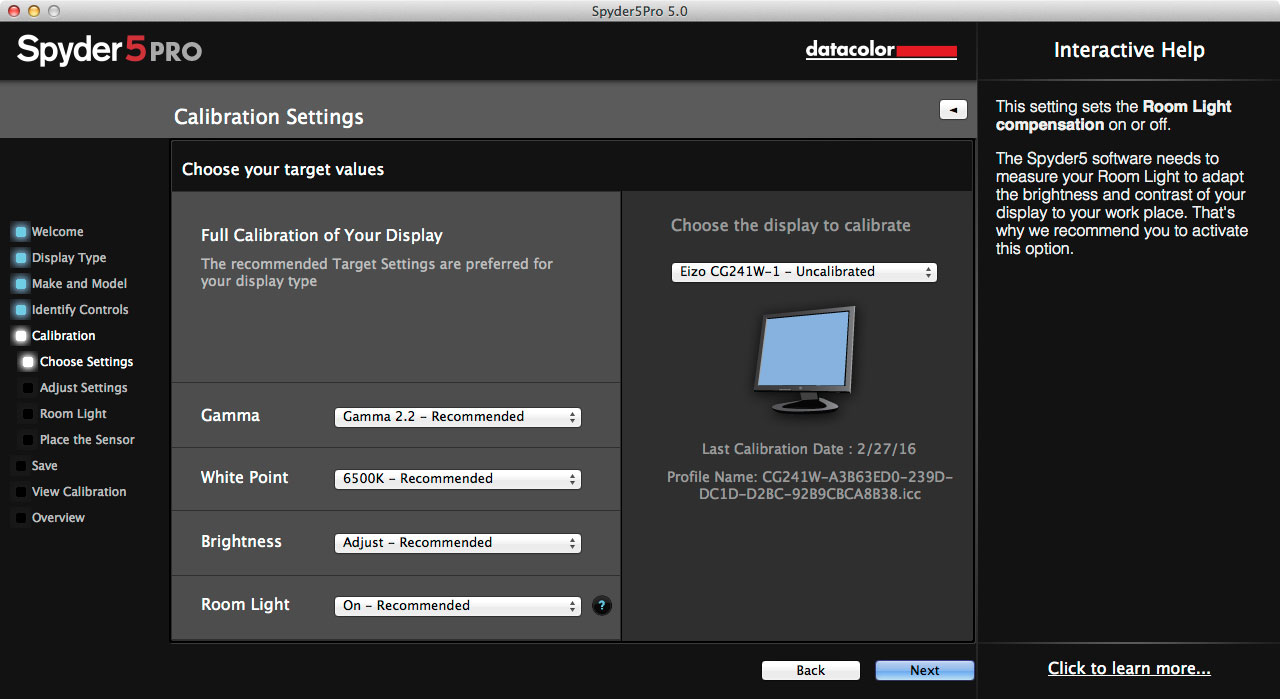
Task: Open the Room Light dropdown
Action: 457,606
